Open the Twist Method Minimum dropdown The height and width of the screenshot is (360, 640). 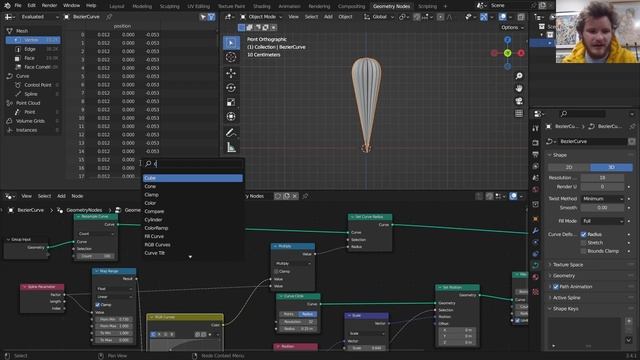(602, 199)
